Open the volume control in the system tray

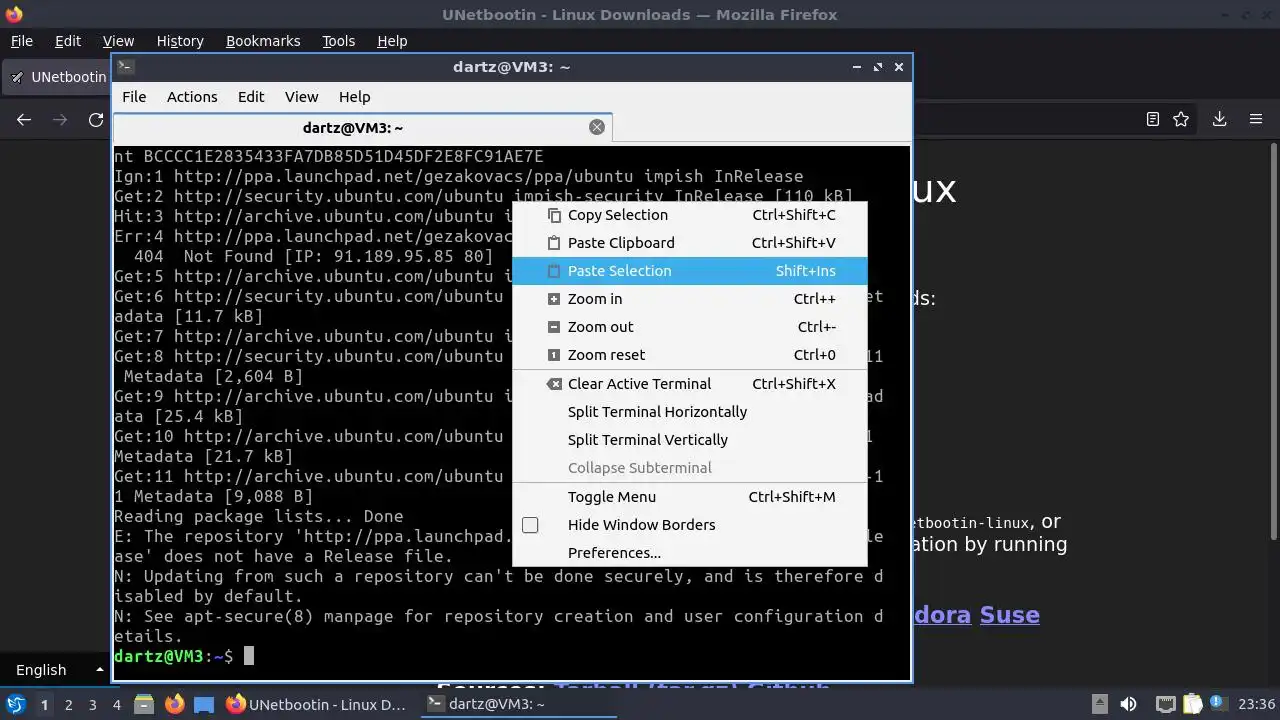pos(1128,705)
